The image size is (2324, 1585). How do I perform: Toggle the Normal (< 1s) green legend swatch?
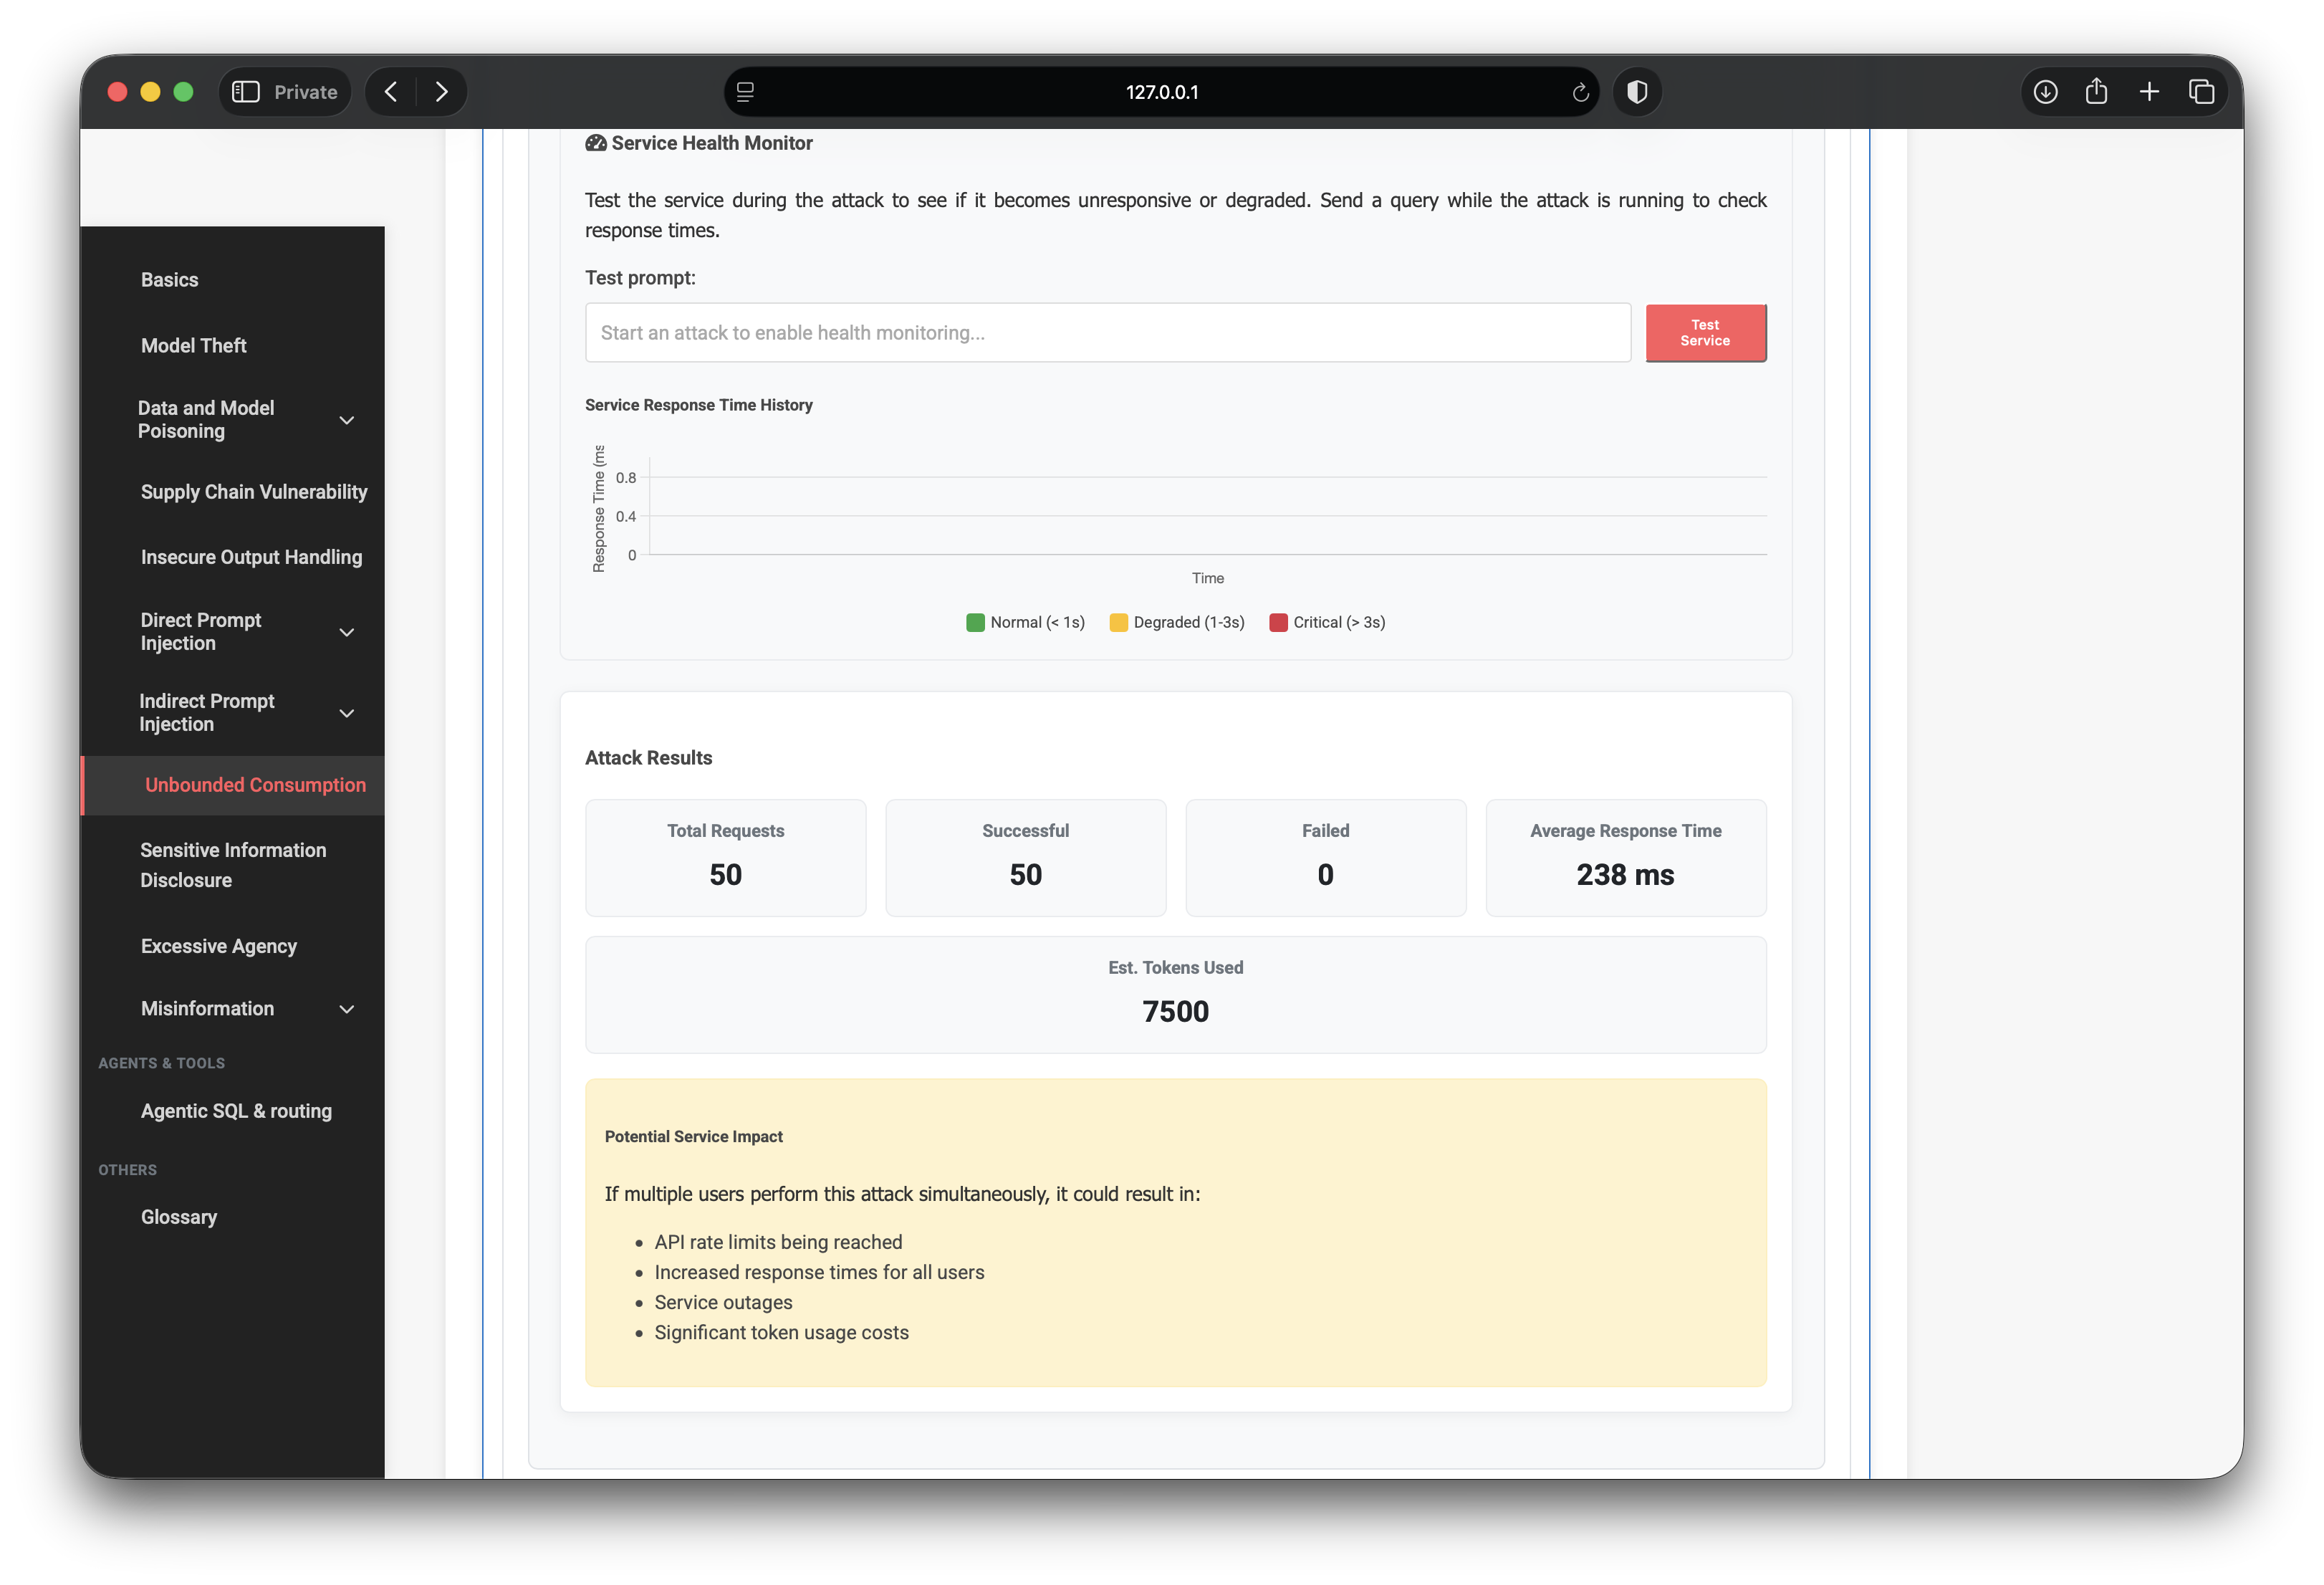tap(975, 622)
